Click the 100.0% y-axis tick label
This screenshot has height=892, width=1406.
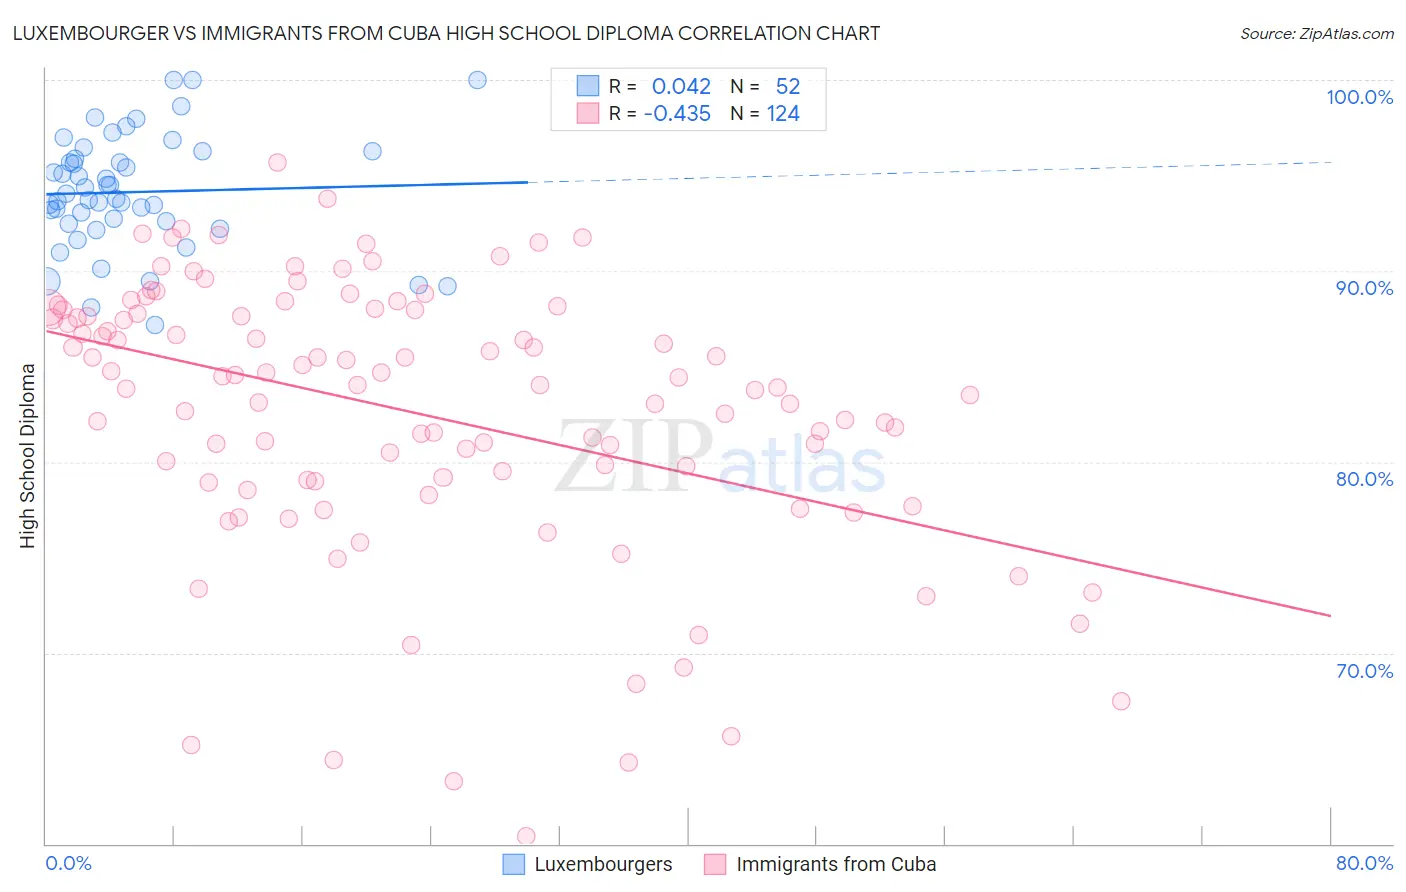tap(1359, 97)
